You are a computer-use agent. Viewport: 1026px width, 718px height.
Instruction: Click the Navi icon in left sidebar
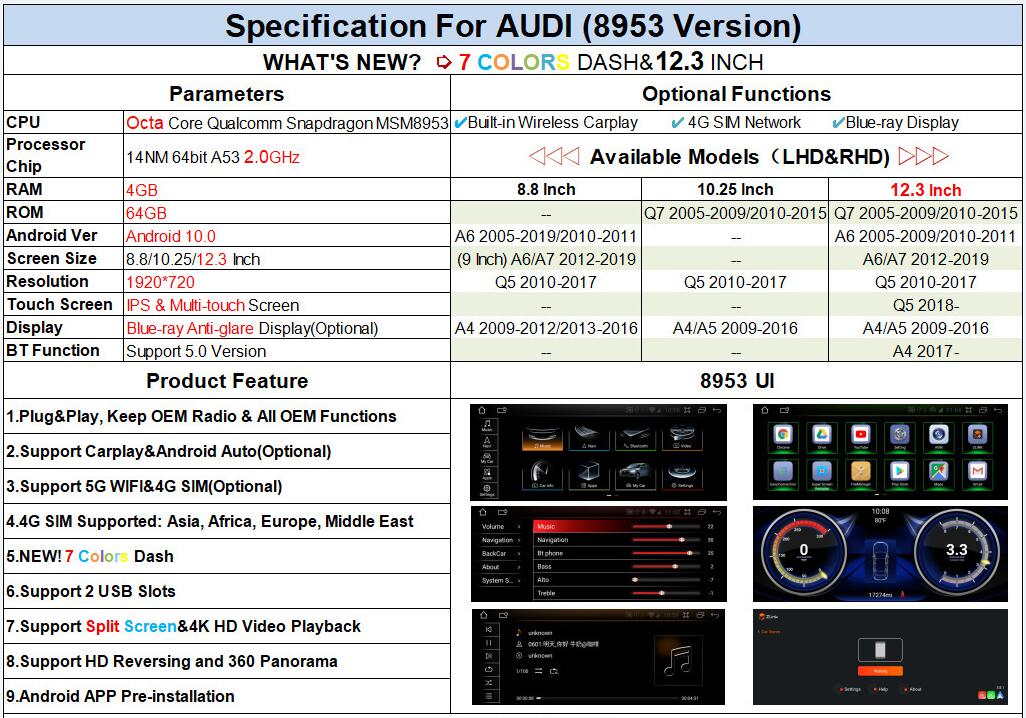[487, 442]
